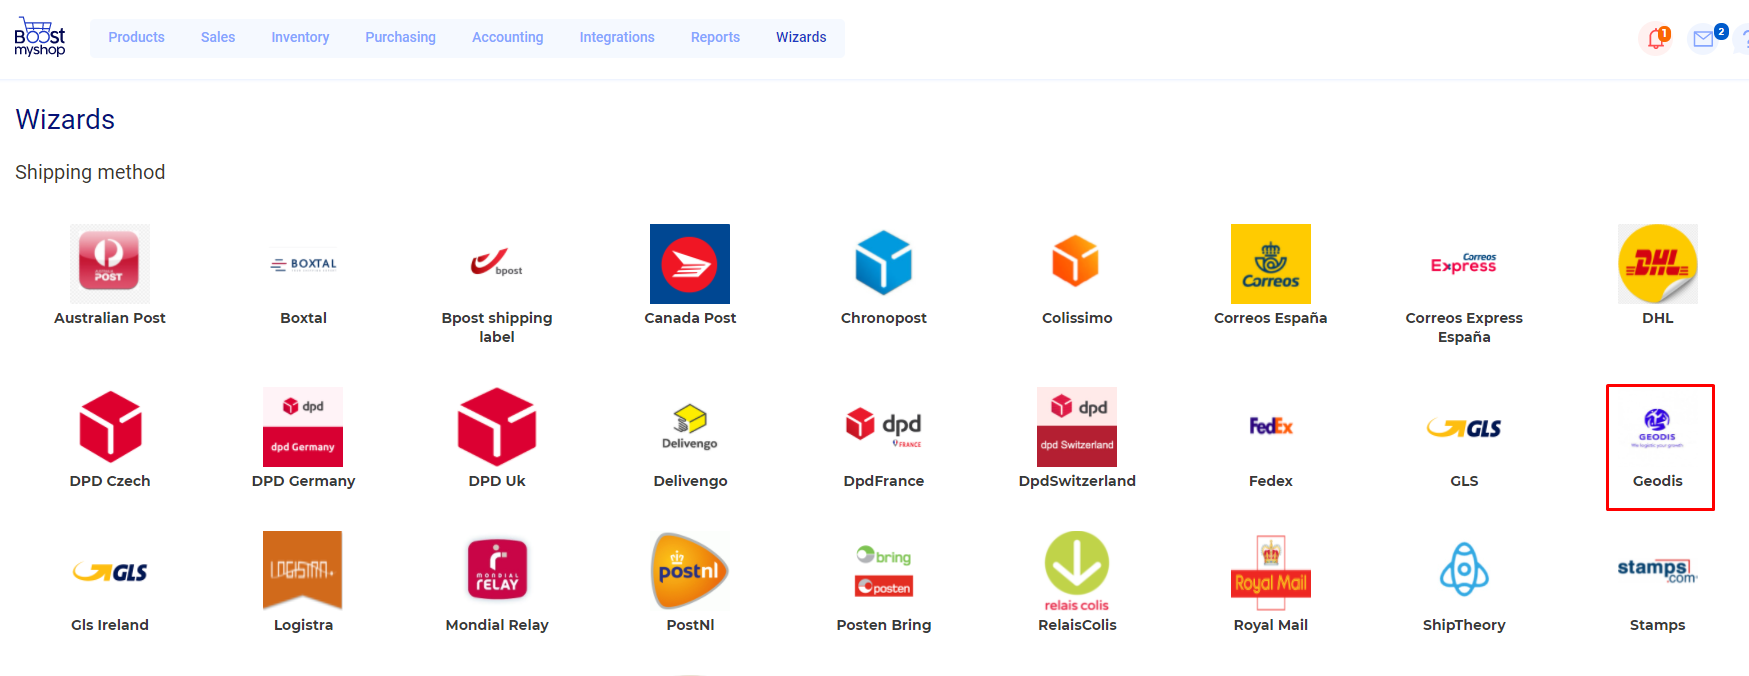Click the Mondial Relay label

click(497, 625)
